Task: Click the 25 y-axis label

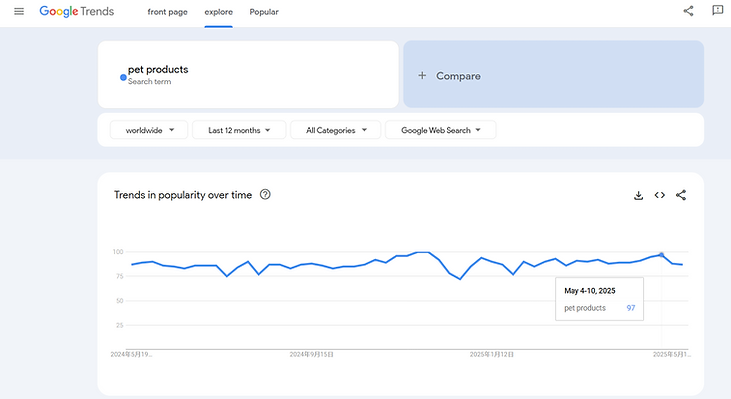Action: (120, 325)
